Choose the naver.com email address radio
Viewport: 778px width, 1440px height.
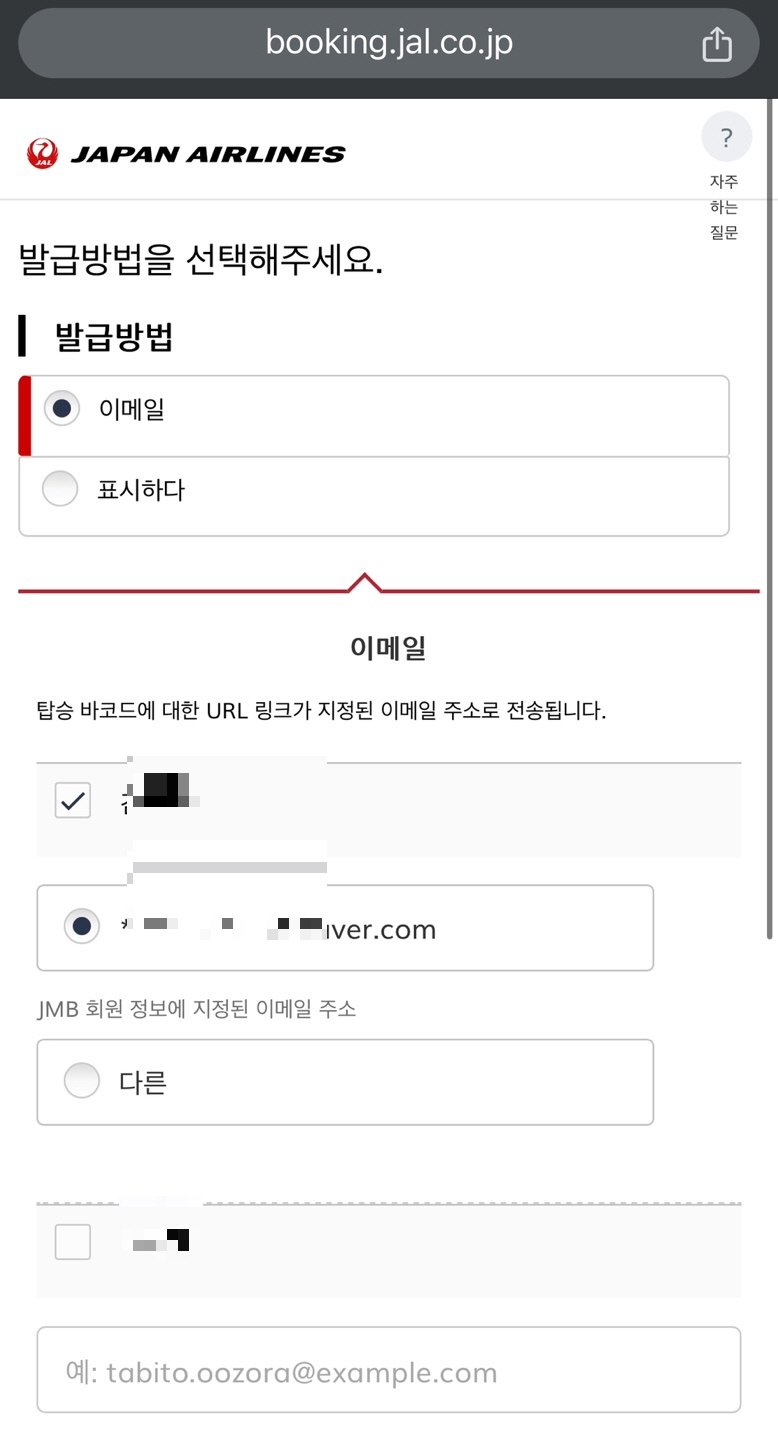[x=81, y=927]
